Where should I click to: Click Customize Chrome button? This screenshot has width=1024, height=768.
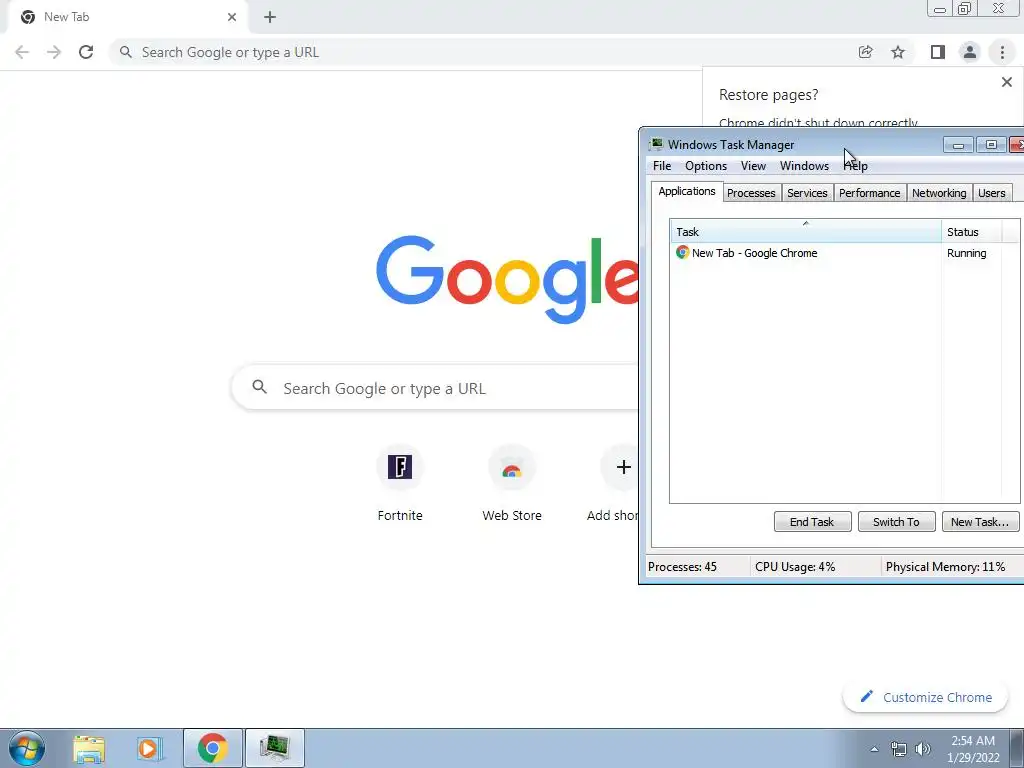926,697
